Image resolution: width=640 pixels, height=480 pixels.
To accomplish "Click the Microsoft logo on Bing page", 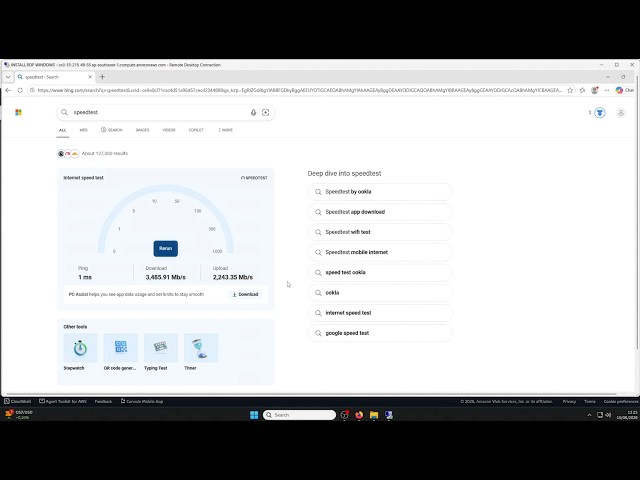I will [x=18, y=112].
